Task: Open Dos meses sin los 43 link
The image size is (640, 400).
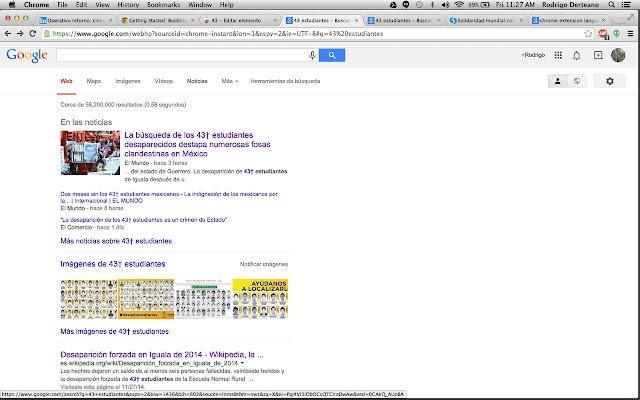Action: tap(169, 197)
